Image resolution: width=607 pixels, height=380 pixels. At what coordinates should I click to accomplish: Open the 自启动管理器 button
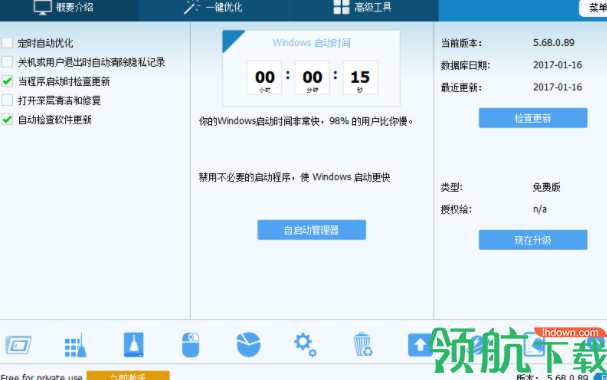tap(311, 230)
